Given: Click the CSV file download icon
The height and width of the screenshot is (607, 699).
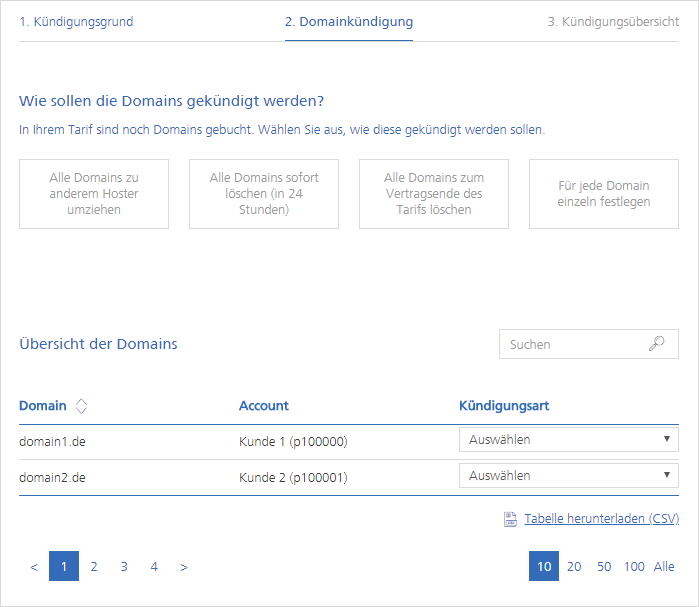Looking at the screenshot, I should (510, 519).
